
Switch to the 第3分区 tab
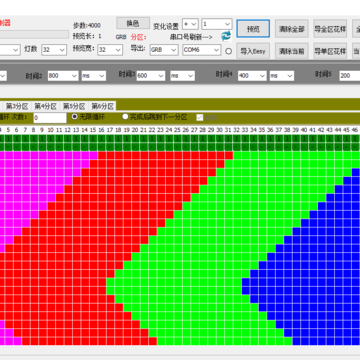[x=18, y=106]
